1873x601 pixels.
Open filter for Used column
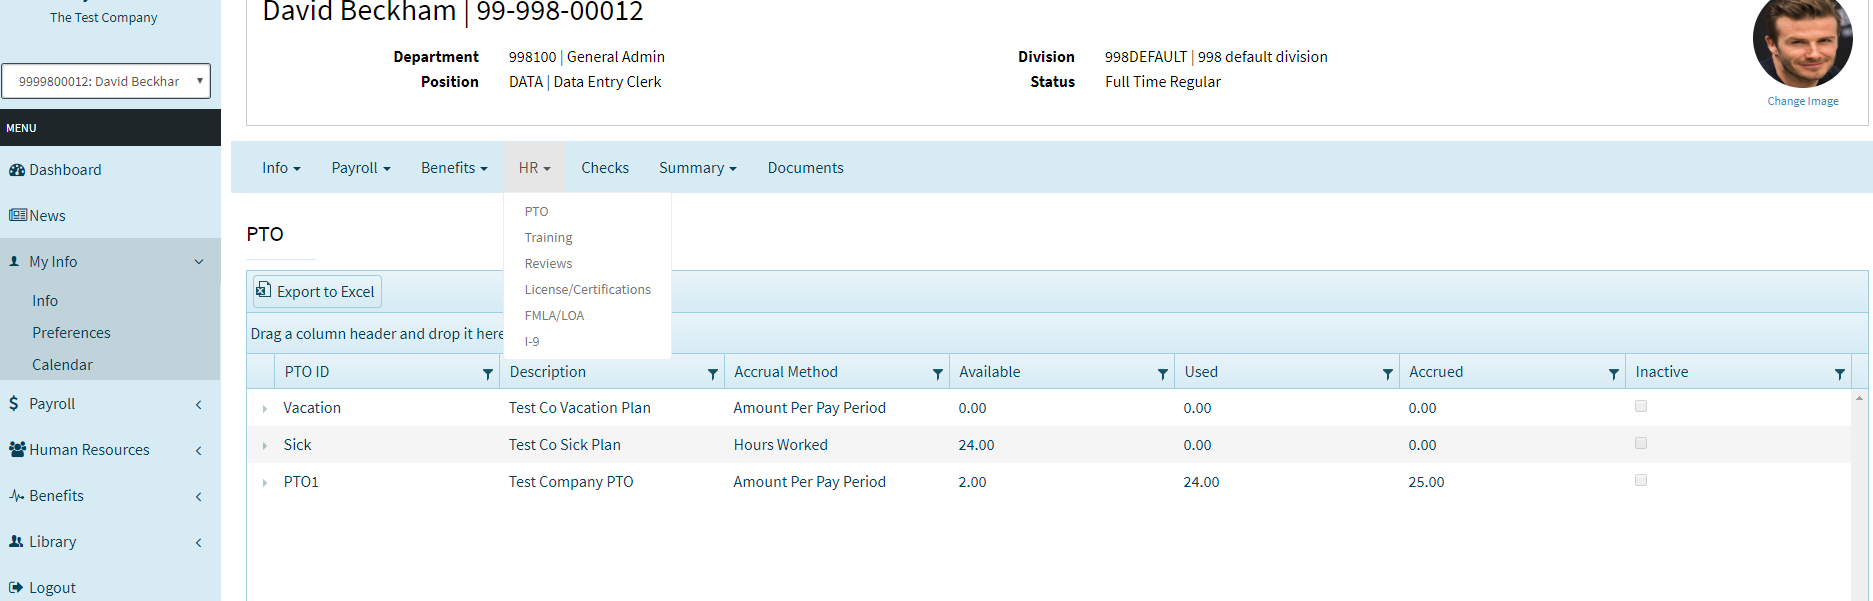tap(1387, 373)
